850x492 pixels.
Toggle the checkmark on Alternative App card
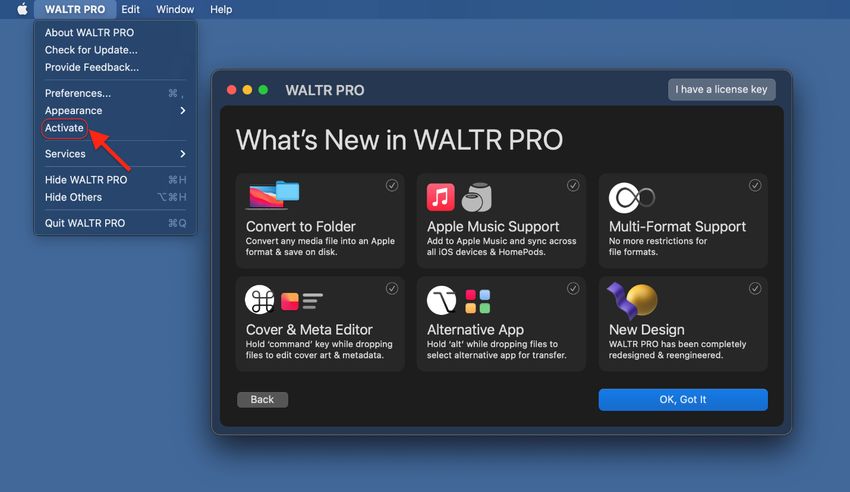click(x=573, y=288)
